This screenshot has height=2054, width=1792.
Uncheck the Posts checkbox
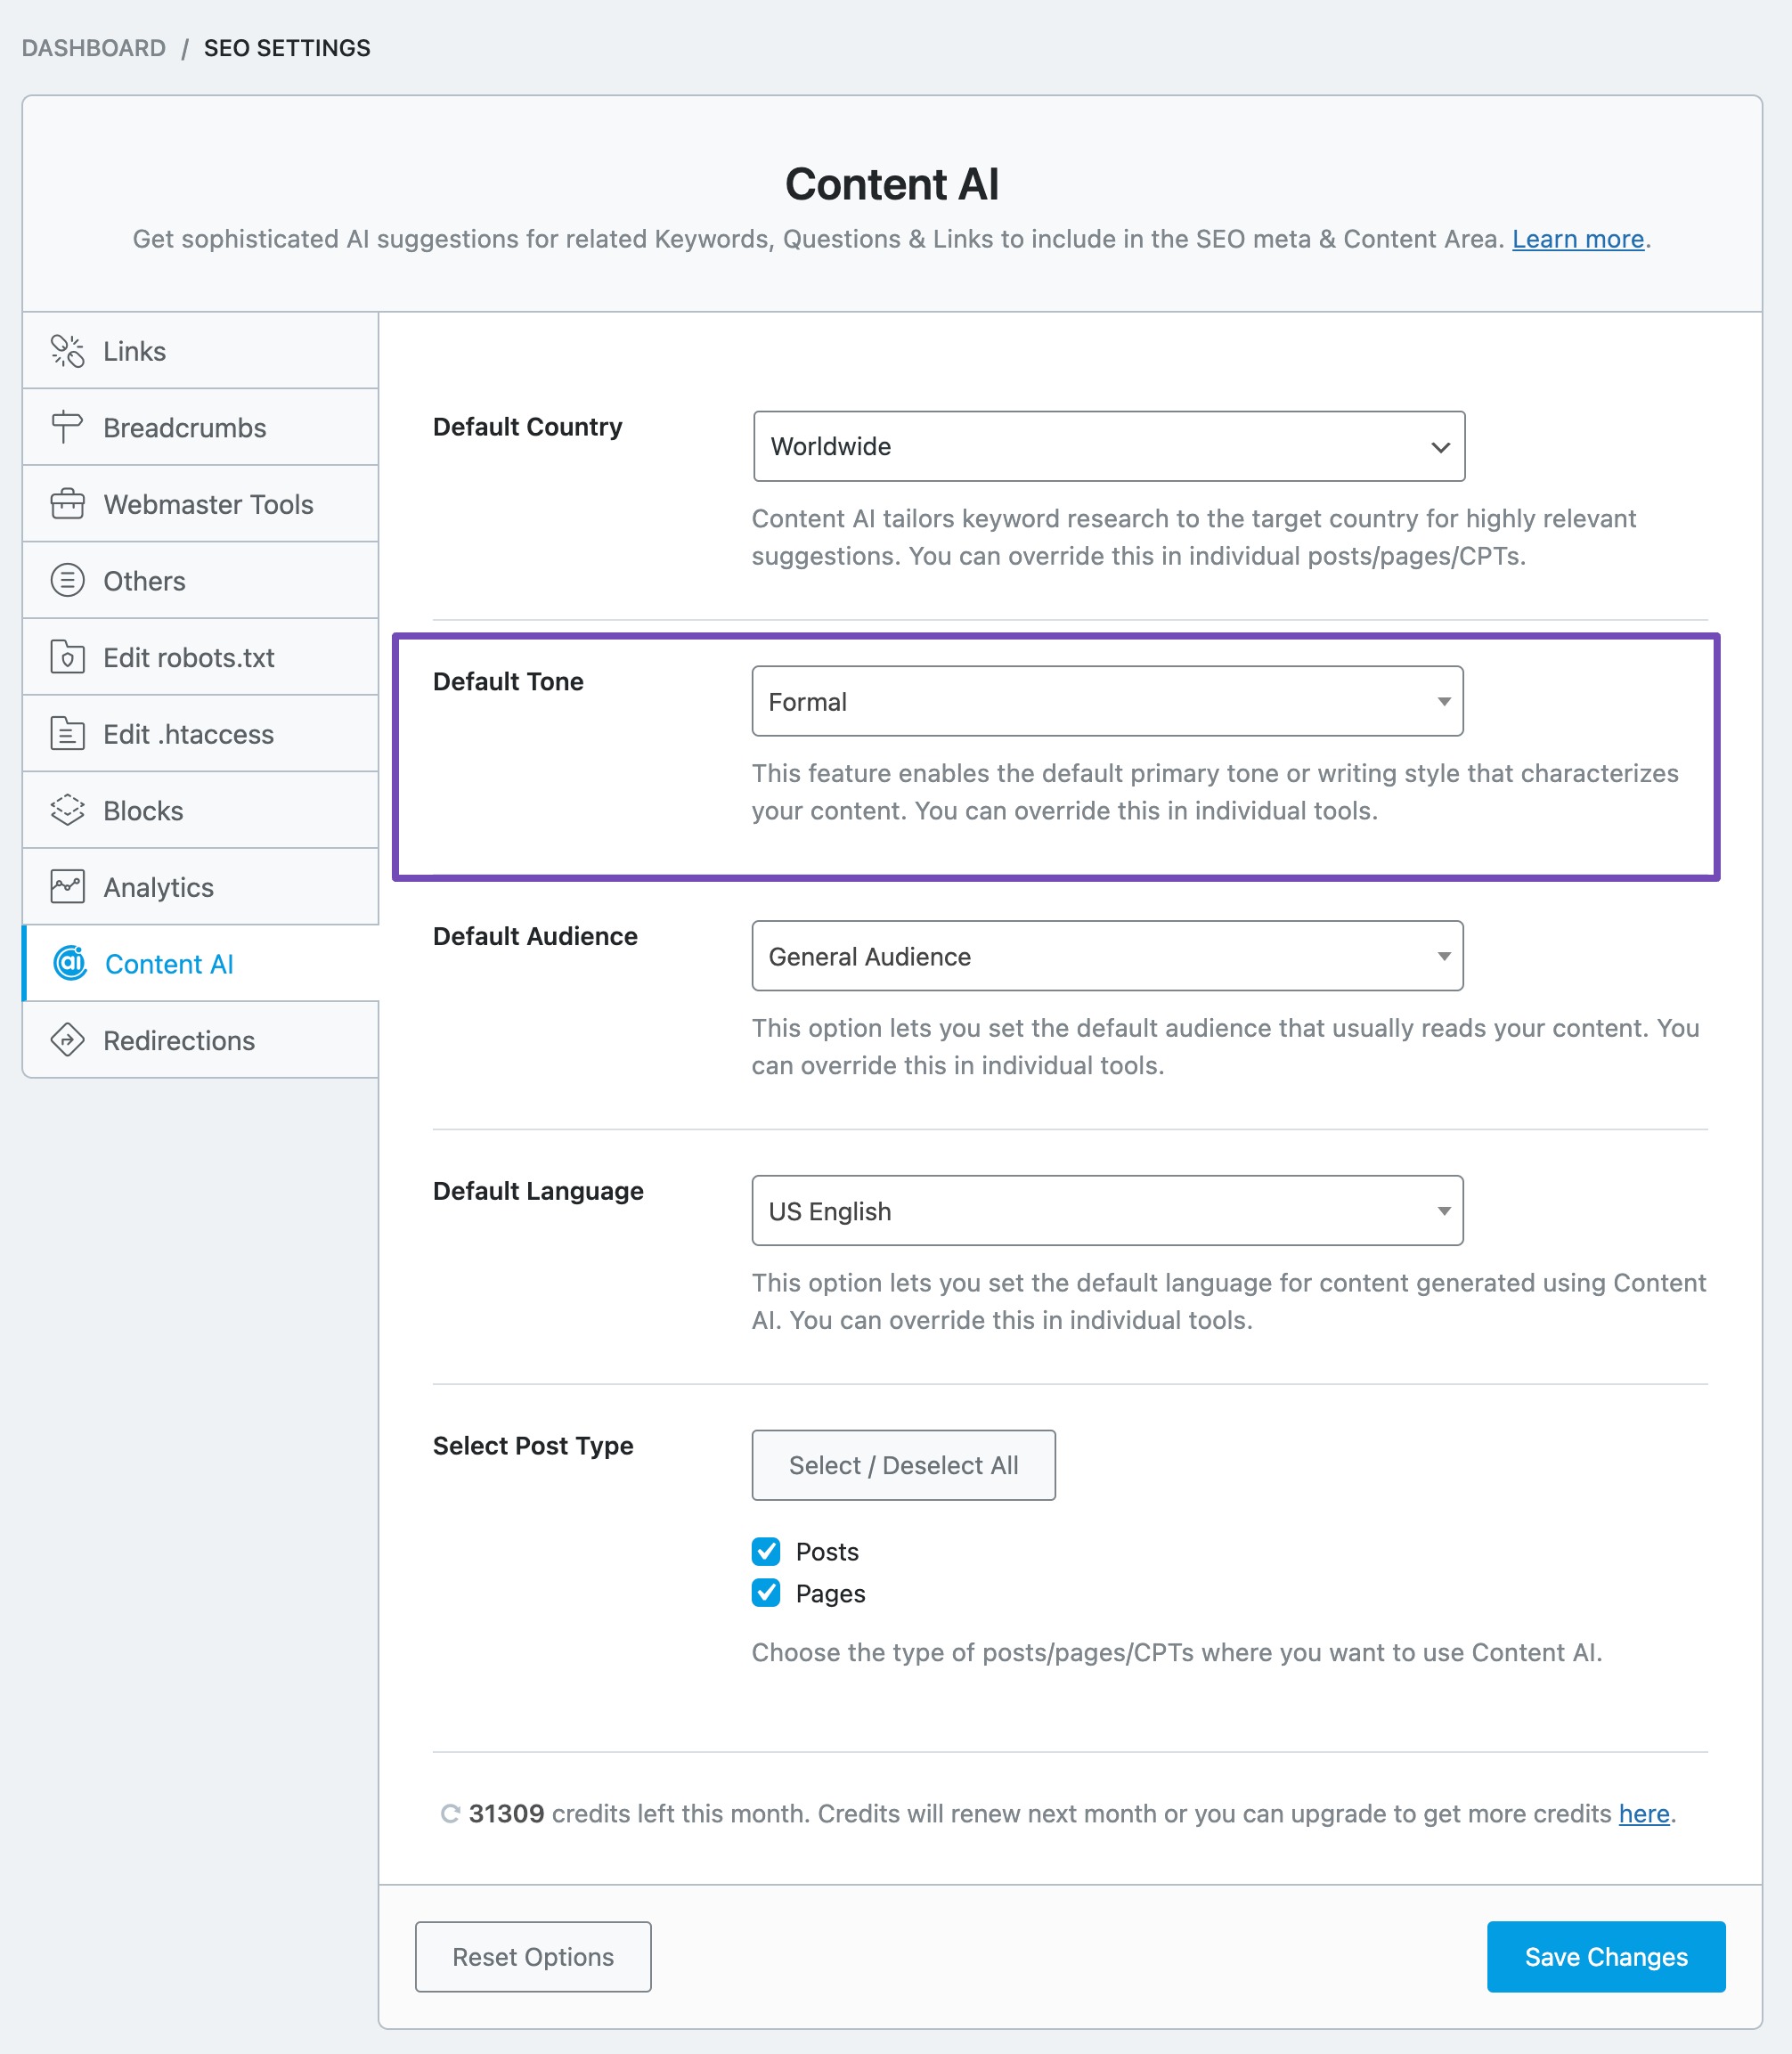pos(766,1551)
